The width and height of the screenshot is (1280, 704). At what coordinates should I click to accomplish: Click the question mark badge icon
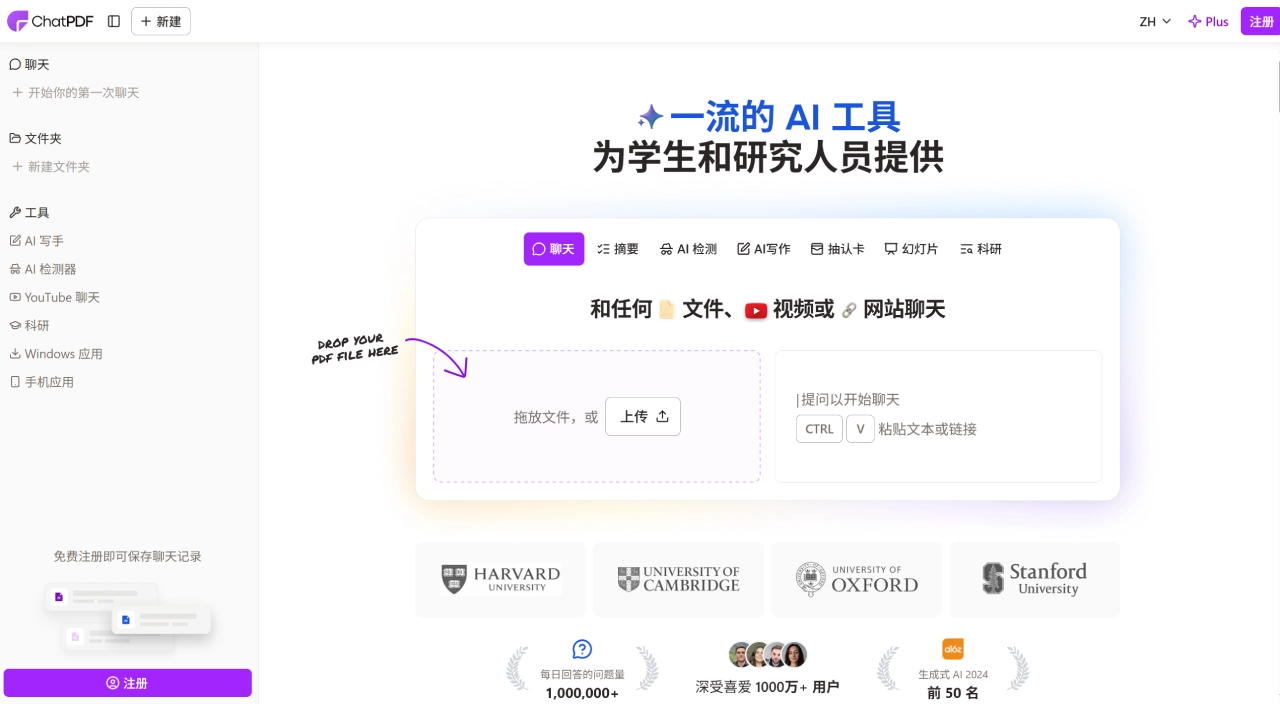582,650
